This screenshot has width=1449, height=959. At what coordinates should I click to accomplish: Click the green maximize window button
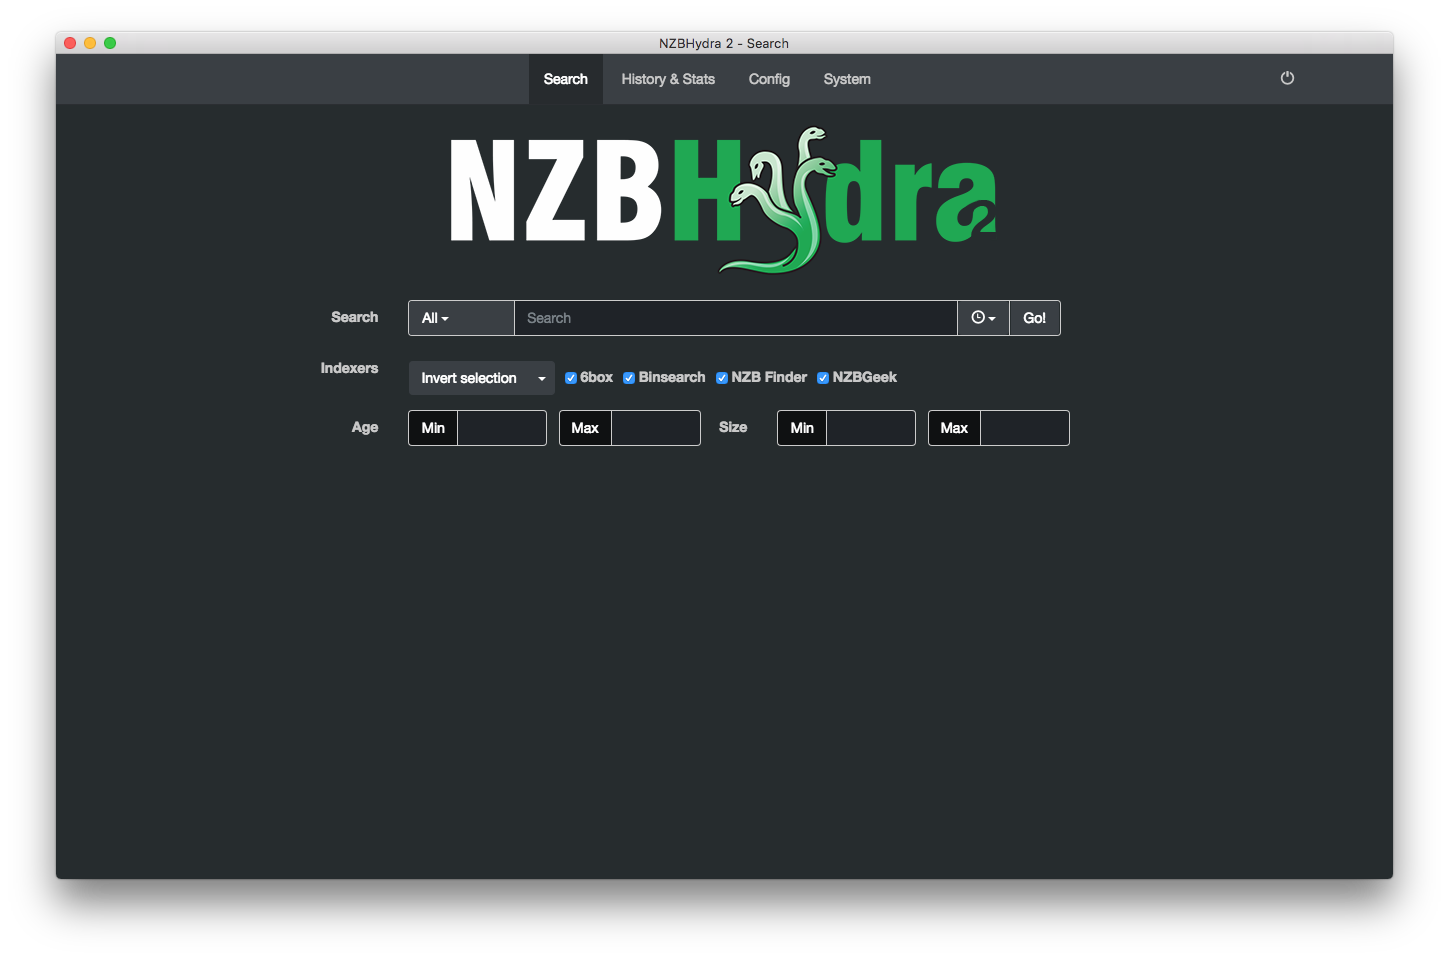pyautogui.click(x=110, y=43)
